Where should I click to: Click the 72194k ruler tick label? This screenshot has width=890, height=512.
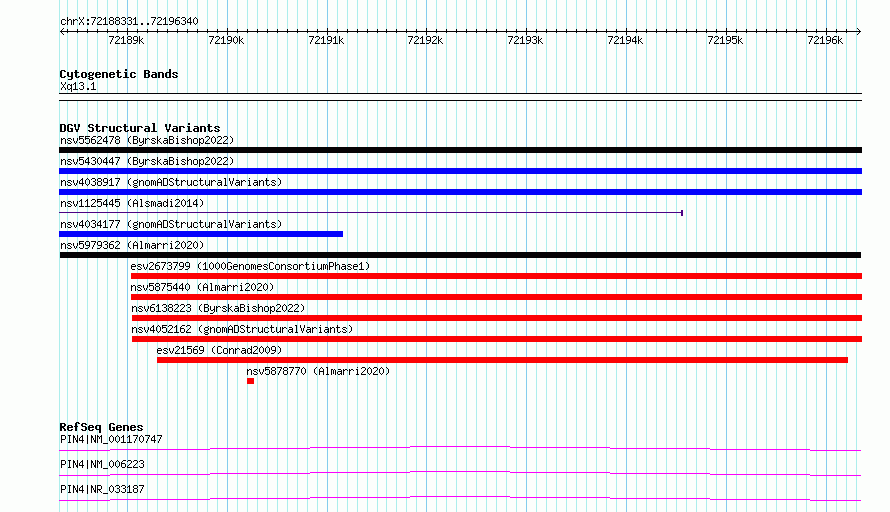click(x=625, y=40)
